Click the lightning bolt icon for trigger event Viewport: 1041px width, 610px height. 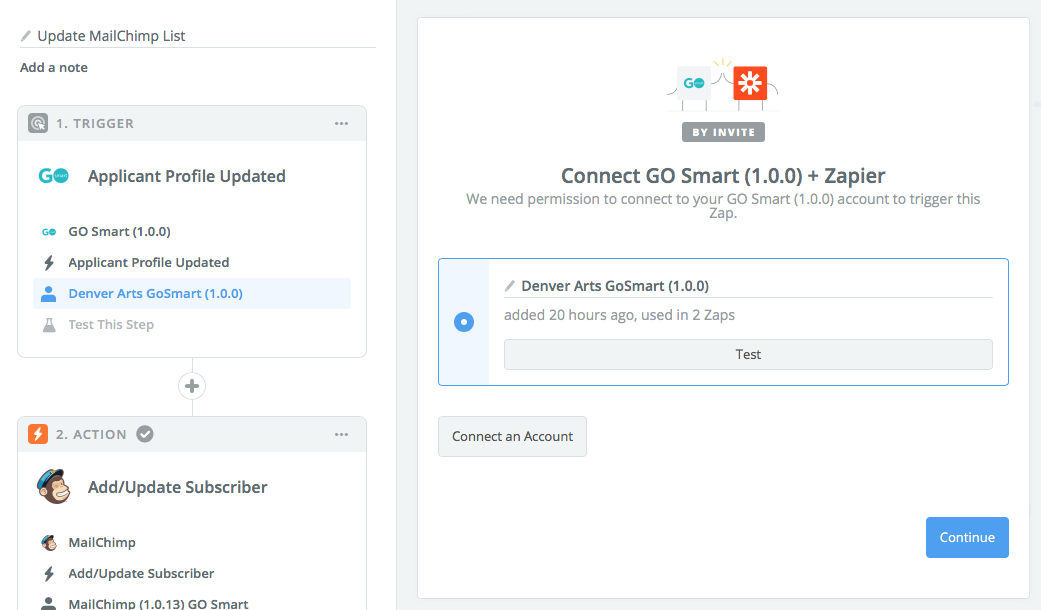point(49,263)
